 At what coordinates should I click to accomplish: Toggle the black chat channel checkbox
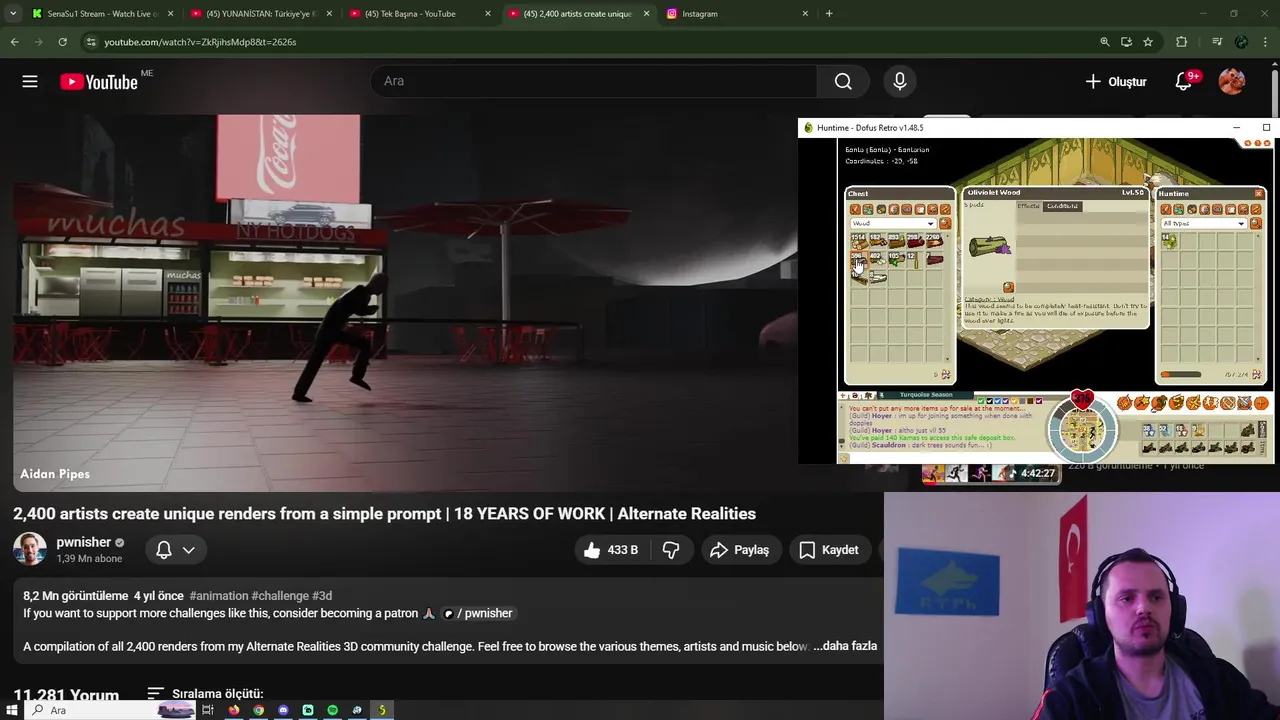coord(989,401)
